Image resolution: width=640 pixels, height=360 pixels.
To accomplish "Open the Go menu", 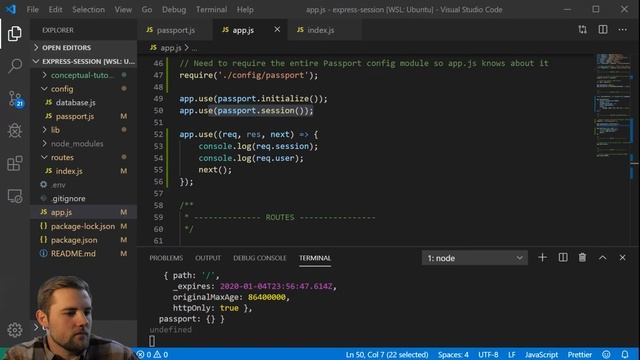I will point(147,9).
